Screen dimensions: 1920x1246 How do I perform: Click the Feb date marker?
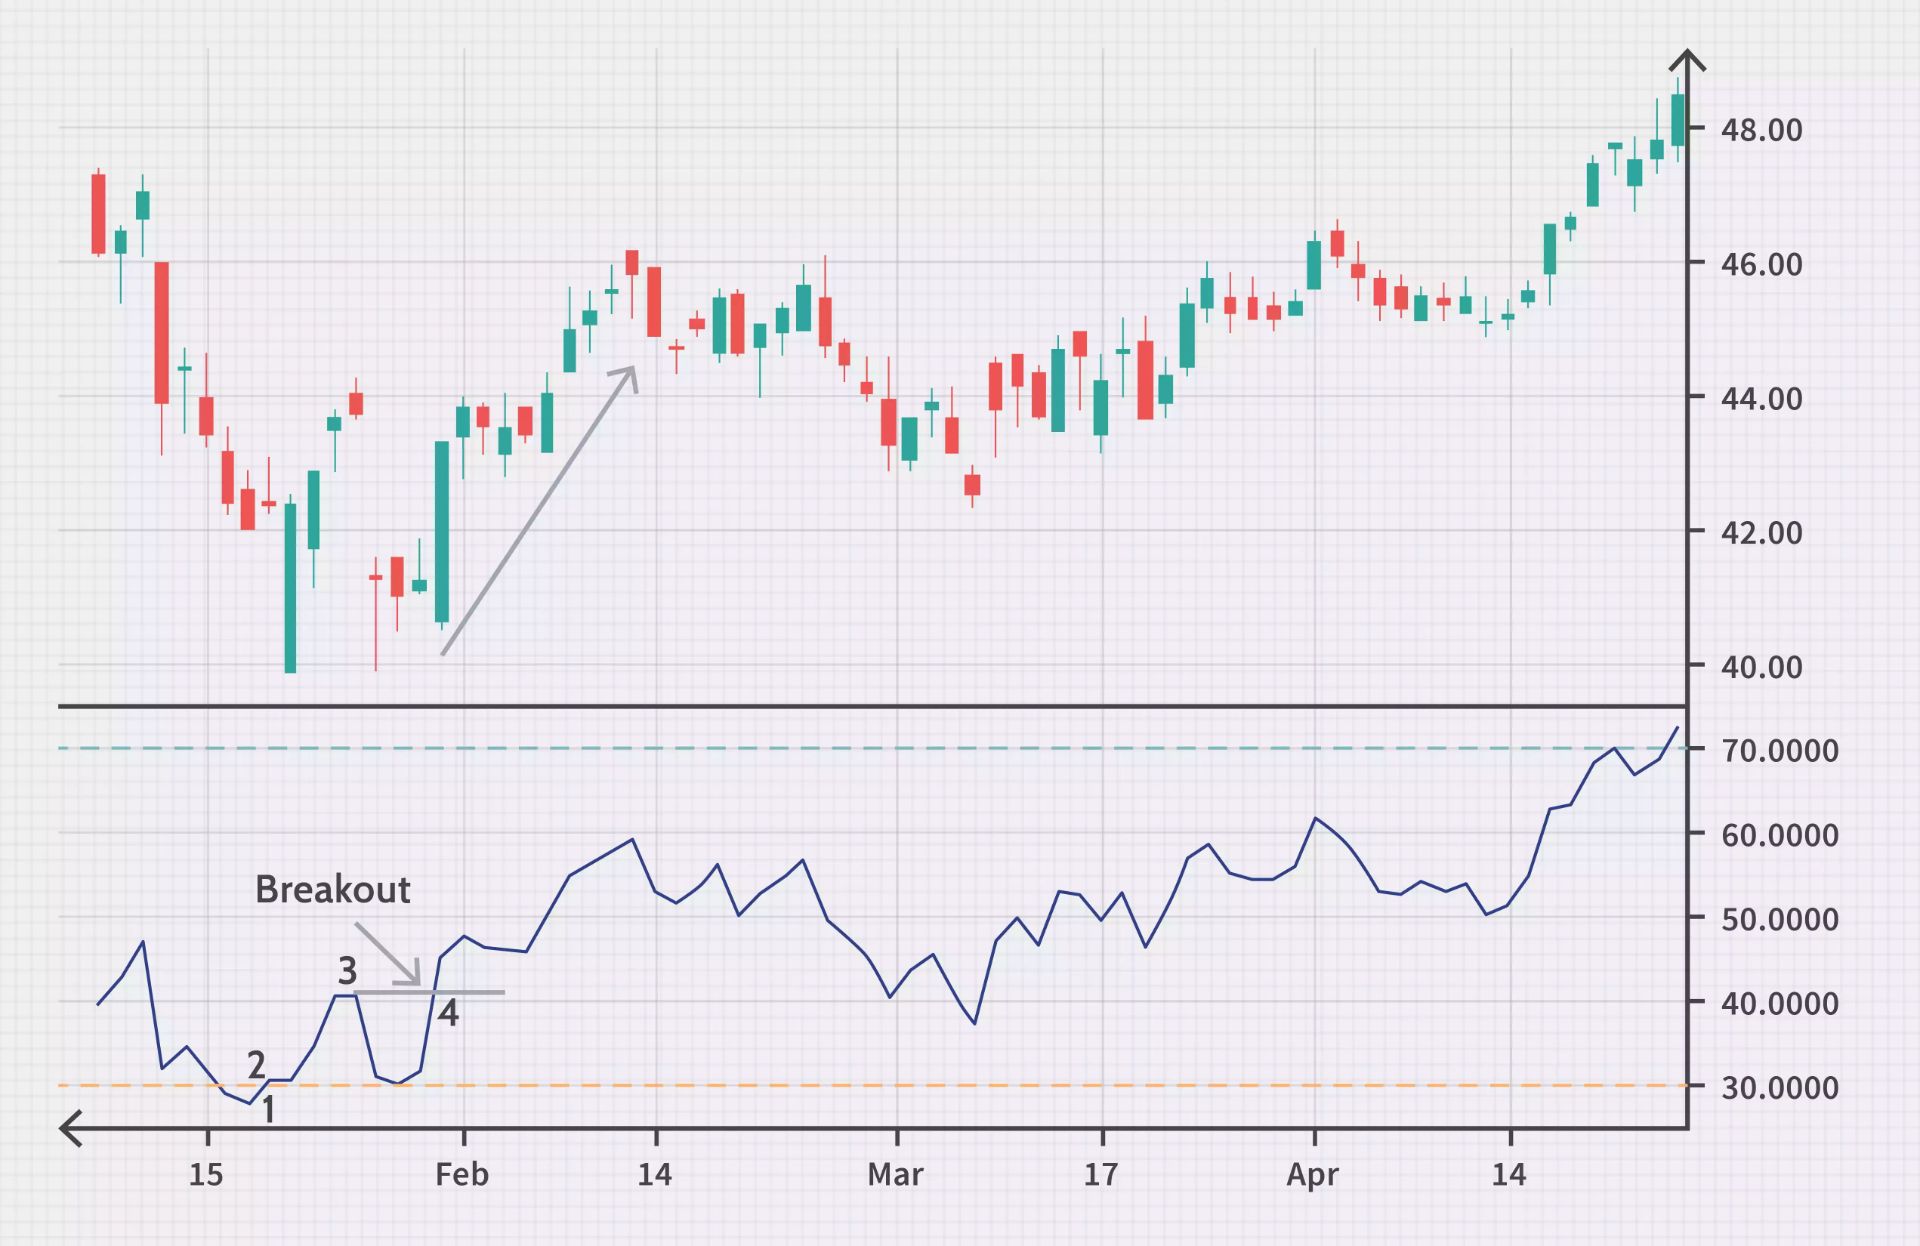tap(462, 1174)
